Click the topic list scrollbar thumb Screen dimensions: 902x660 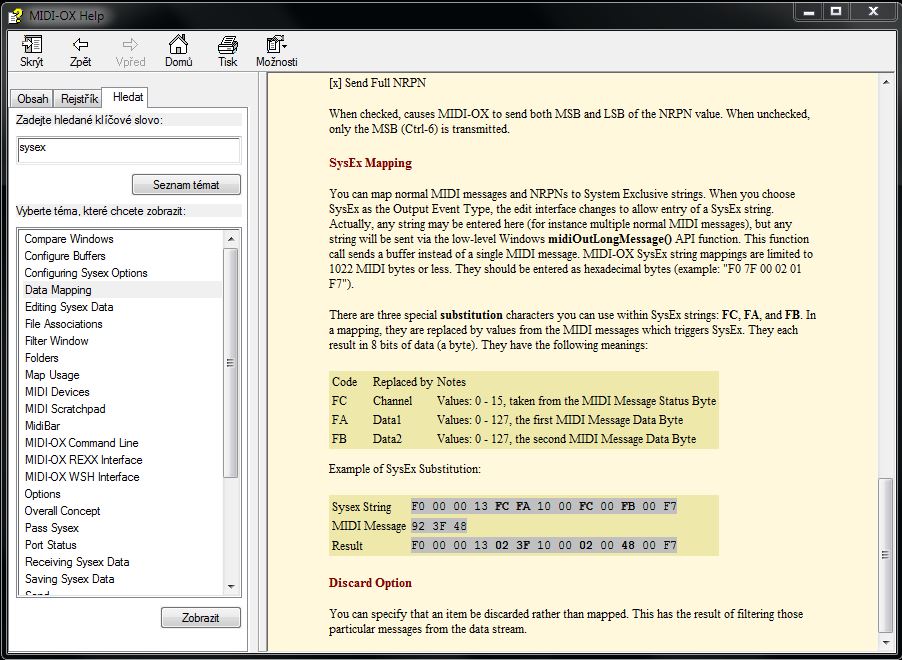231,363
